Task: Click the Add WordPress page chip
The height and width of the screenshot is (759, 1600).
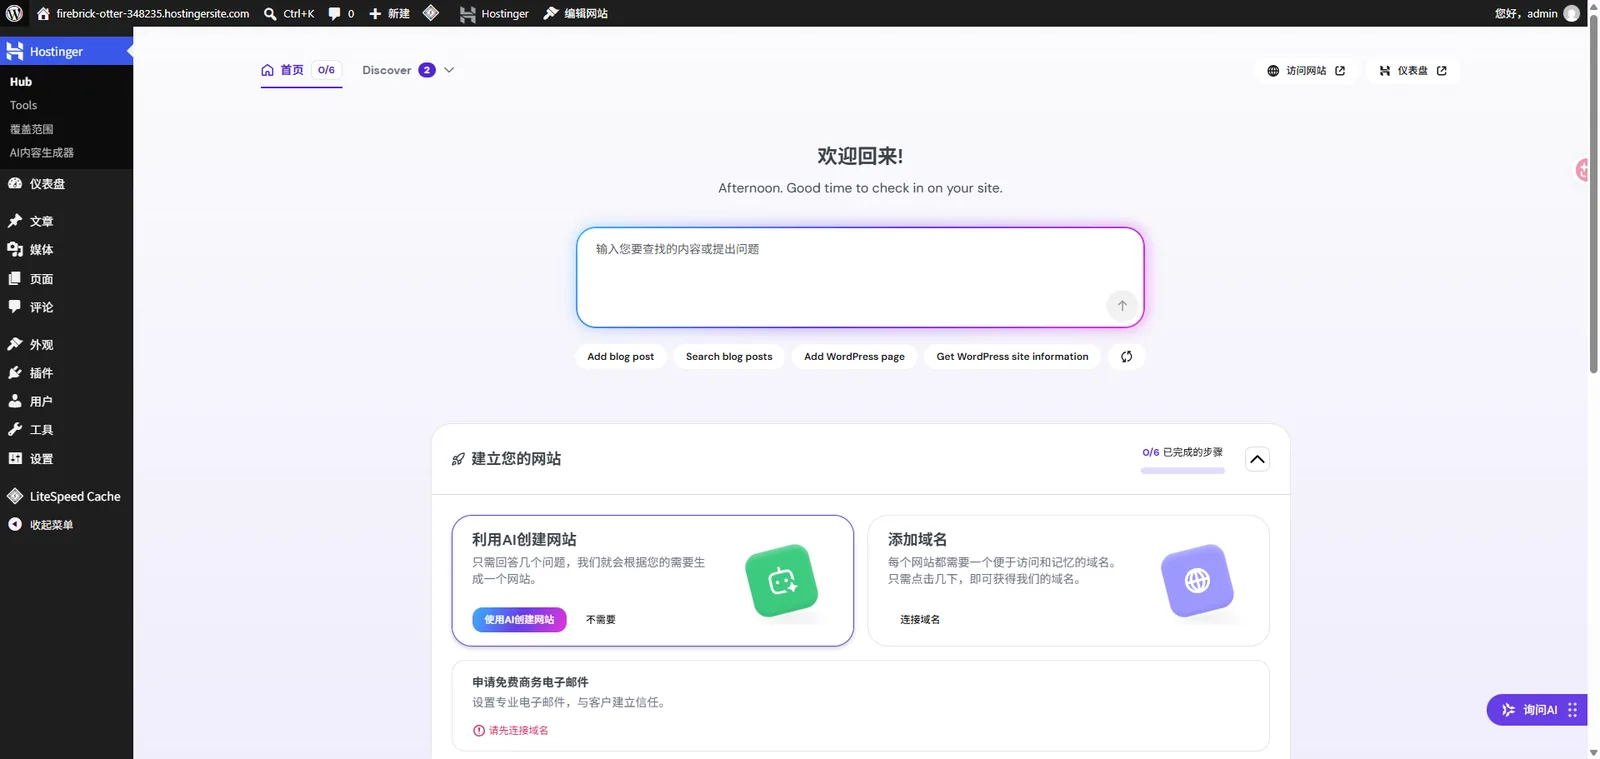Action: pyautogui.click(x=854, y=357)
